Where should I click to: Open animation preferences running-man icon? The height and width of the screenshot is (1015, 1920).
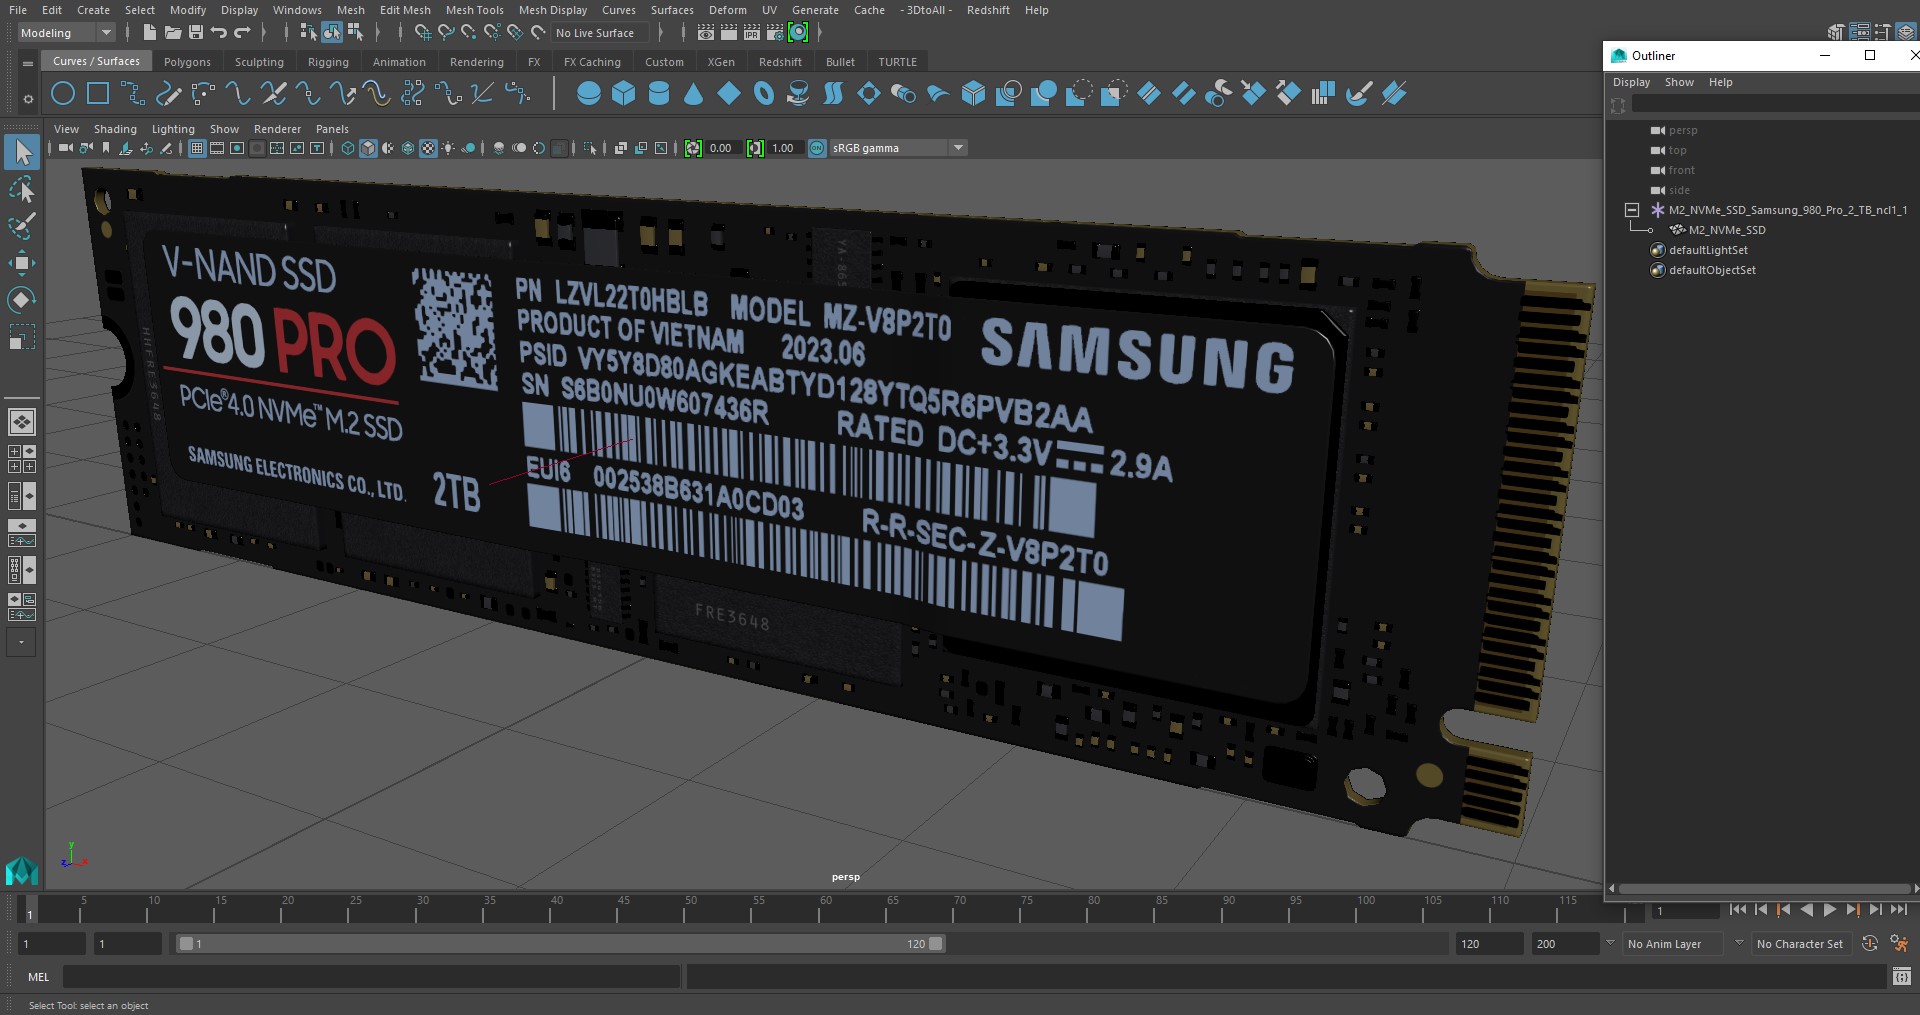click(x=1899, y=944)
